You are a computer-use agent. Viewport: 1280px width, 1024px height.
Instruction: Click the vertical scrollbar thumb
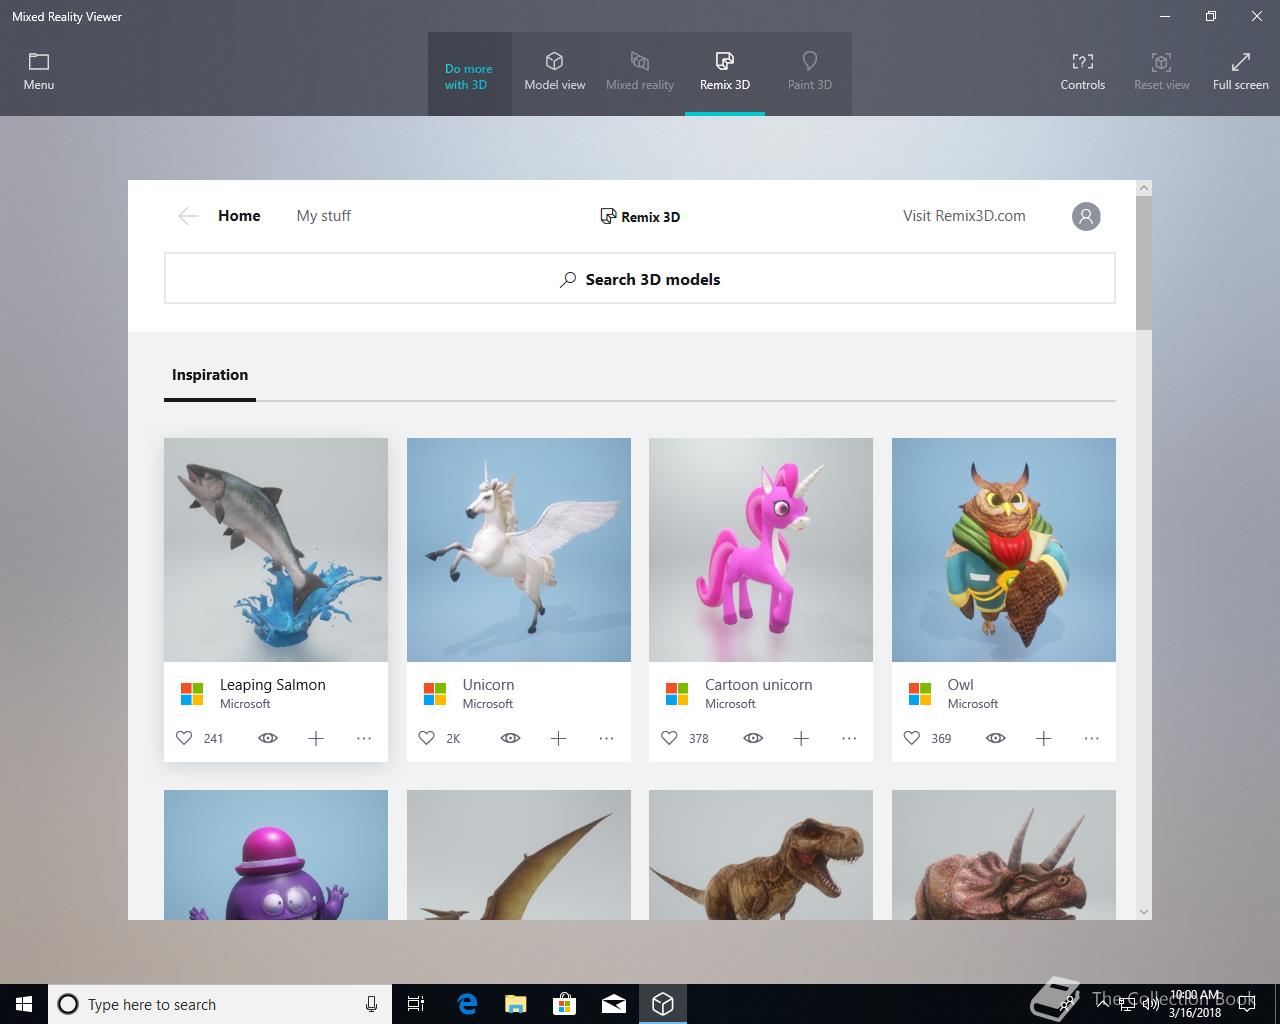pyautogui.click(x=1144, y=263)
